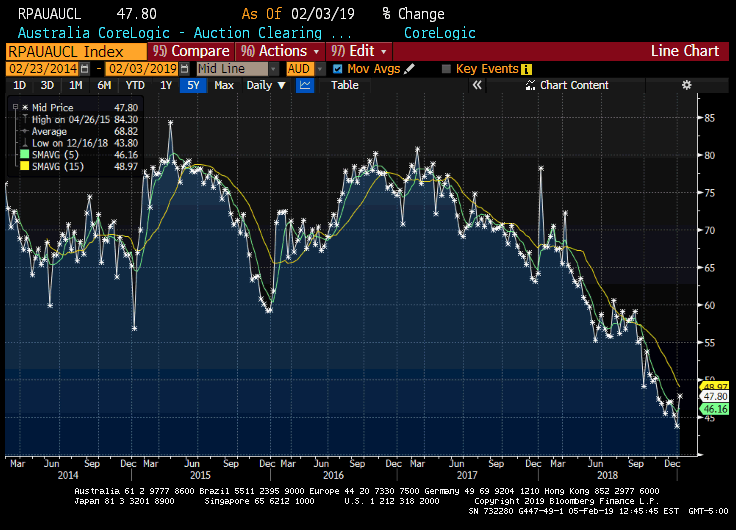The image size is (736, 530).
Task: Select the 3D time range
Action: coord(47,85)
